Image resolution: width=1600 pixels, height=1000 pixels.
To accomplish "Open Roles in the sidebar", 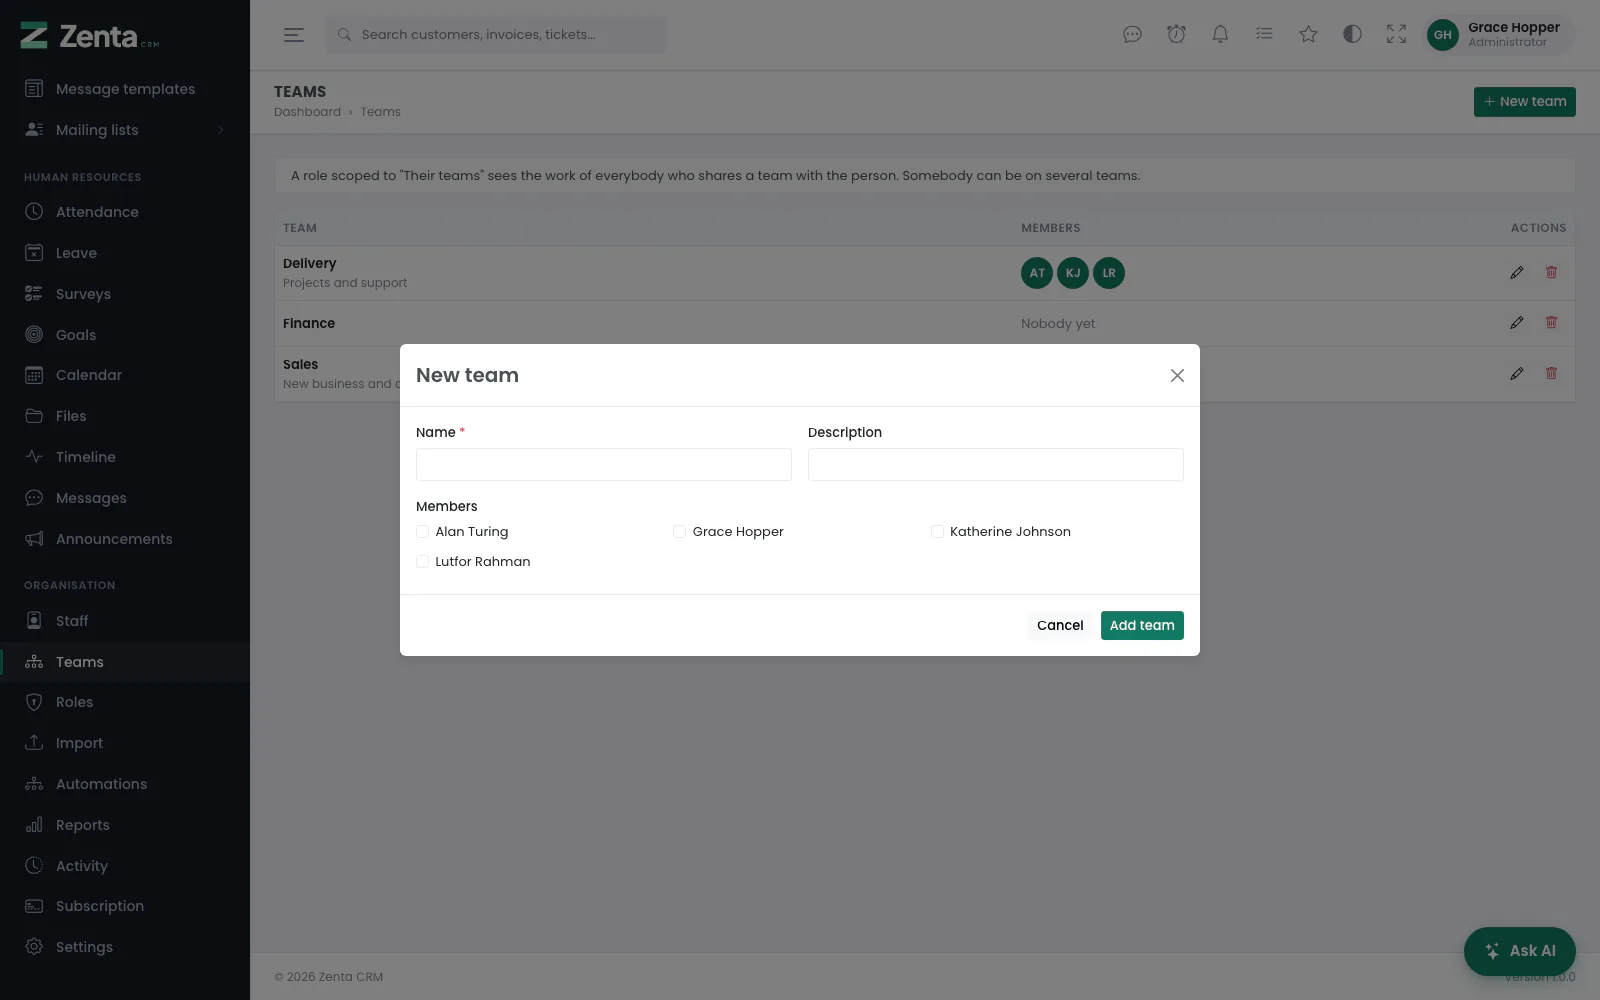I will [125, 702].
